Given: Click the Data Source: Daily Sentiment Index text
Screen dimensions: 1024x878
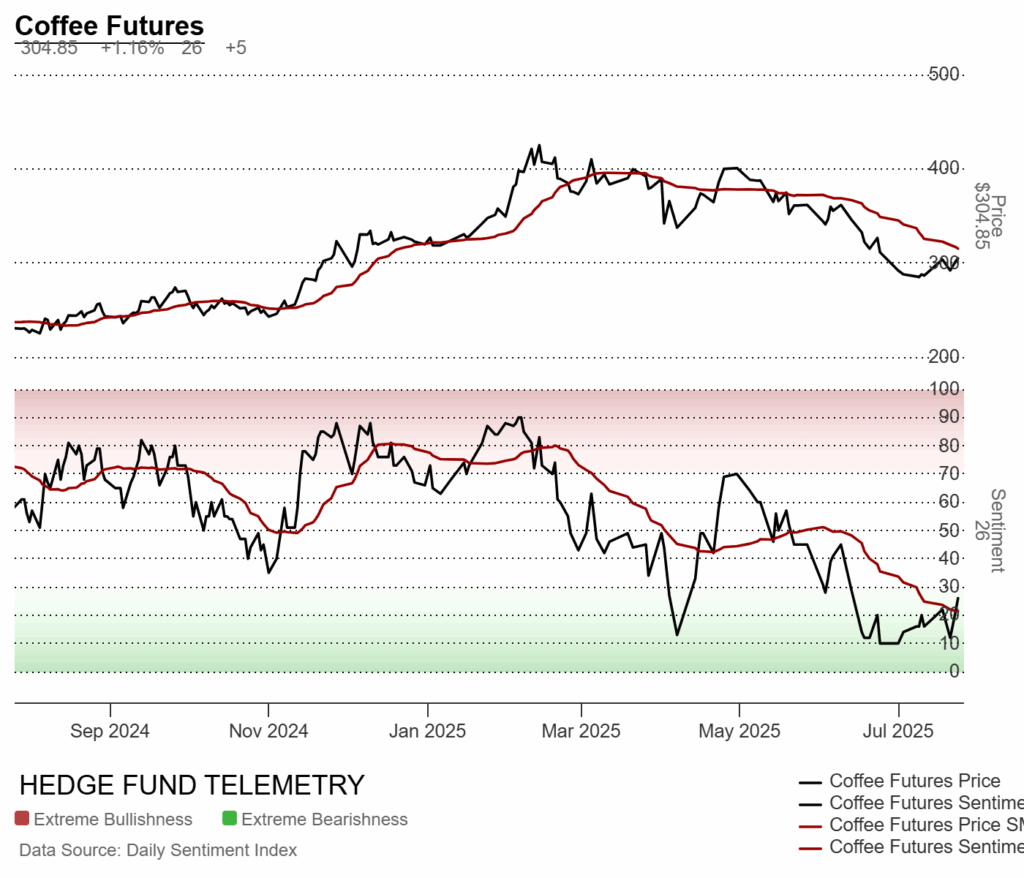Looking at the screenshot, I should [x=158, y=850].
